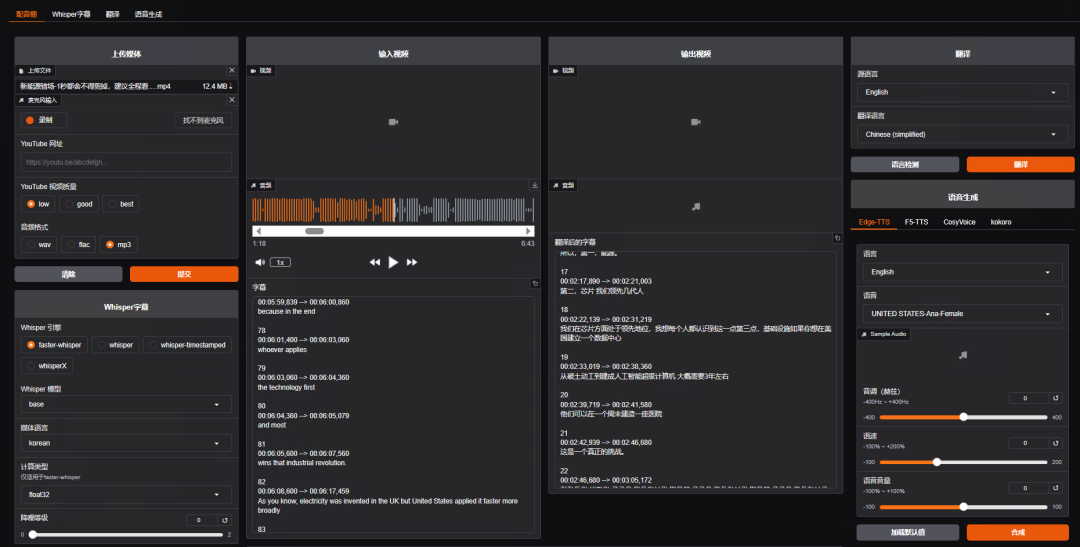The height and width of the screenshot is (547, 1080).
Task: Click the orange 翻译 translate button
Action: (1020, 165)
